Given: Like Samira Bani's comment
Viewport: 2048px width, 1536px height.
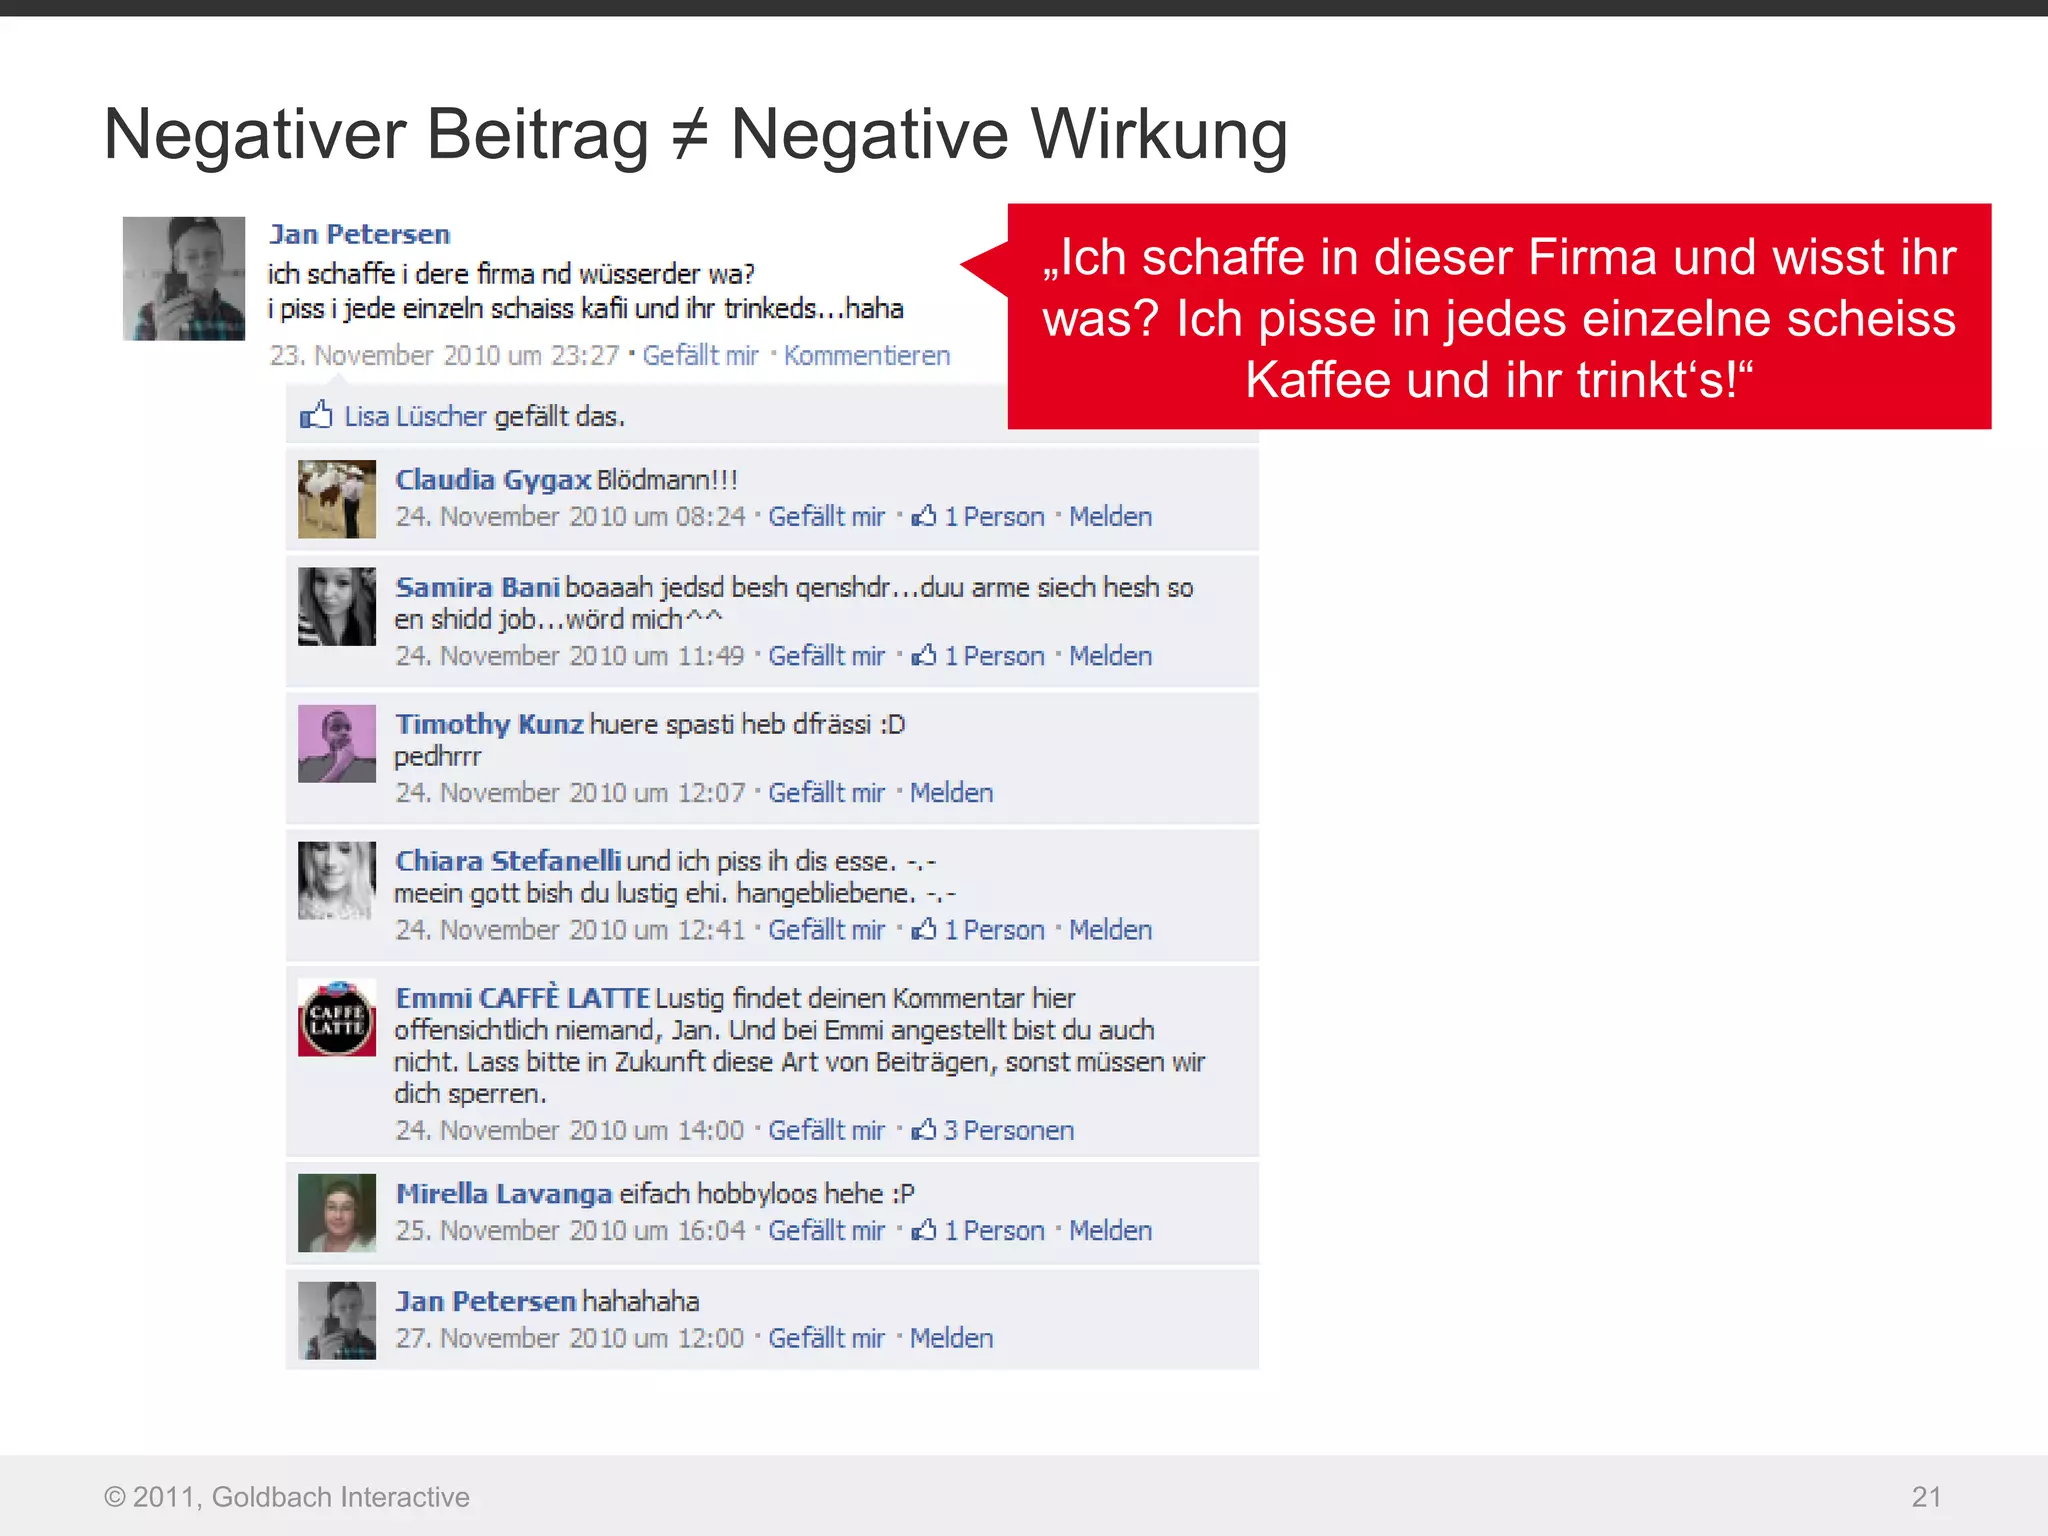Looking at the screenshot, I should click(x=826, y=655).
